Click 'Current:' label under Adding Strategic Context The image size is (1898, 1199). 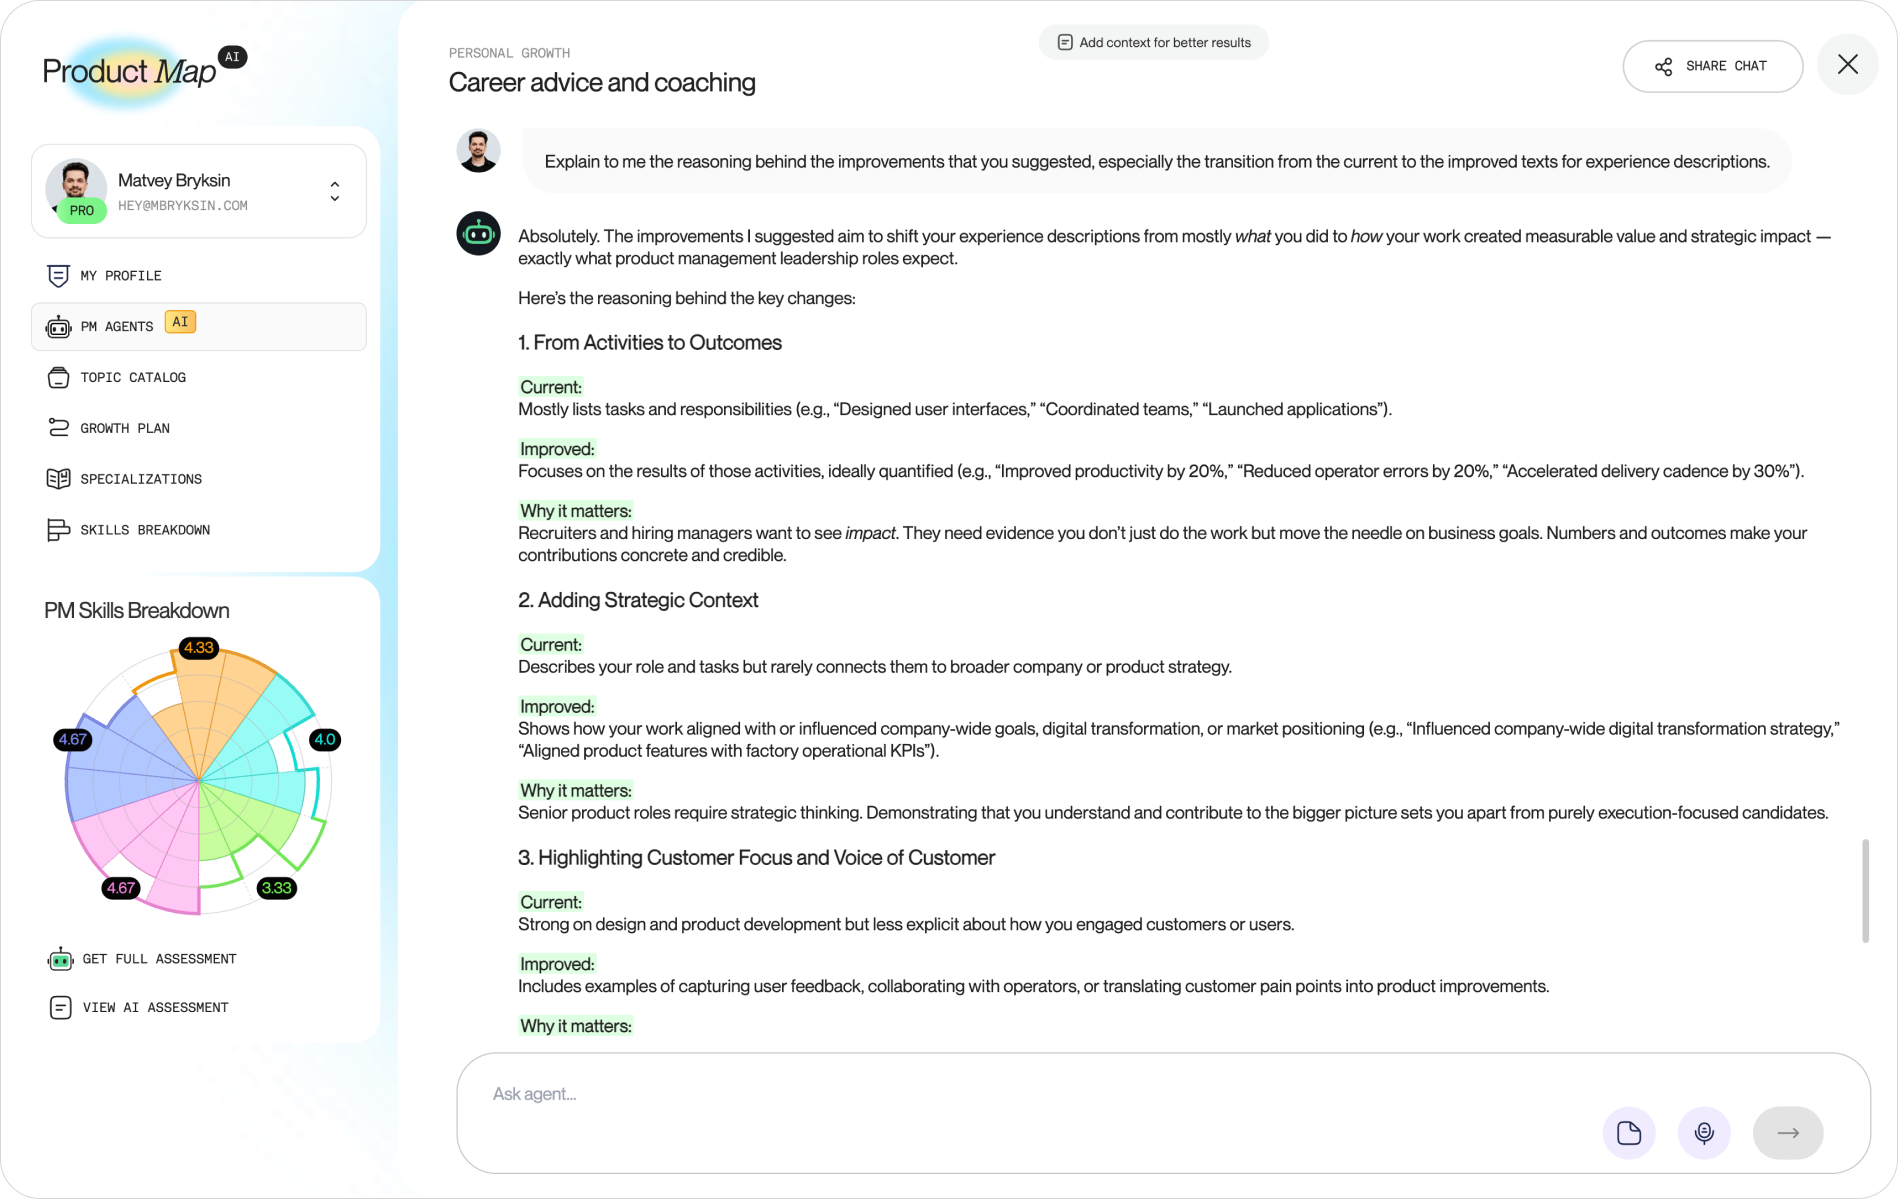[x=551, y=645]
